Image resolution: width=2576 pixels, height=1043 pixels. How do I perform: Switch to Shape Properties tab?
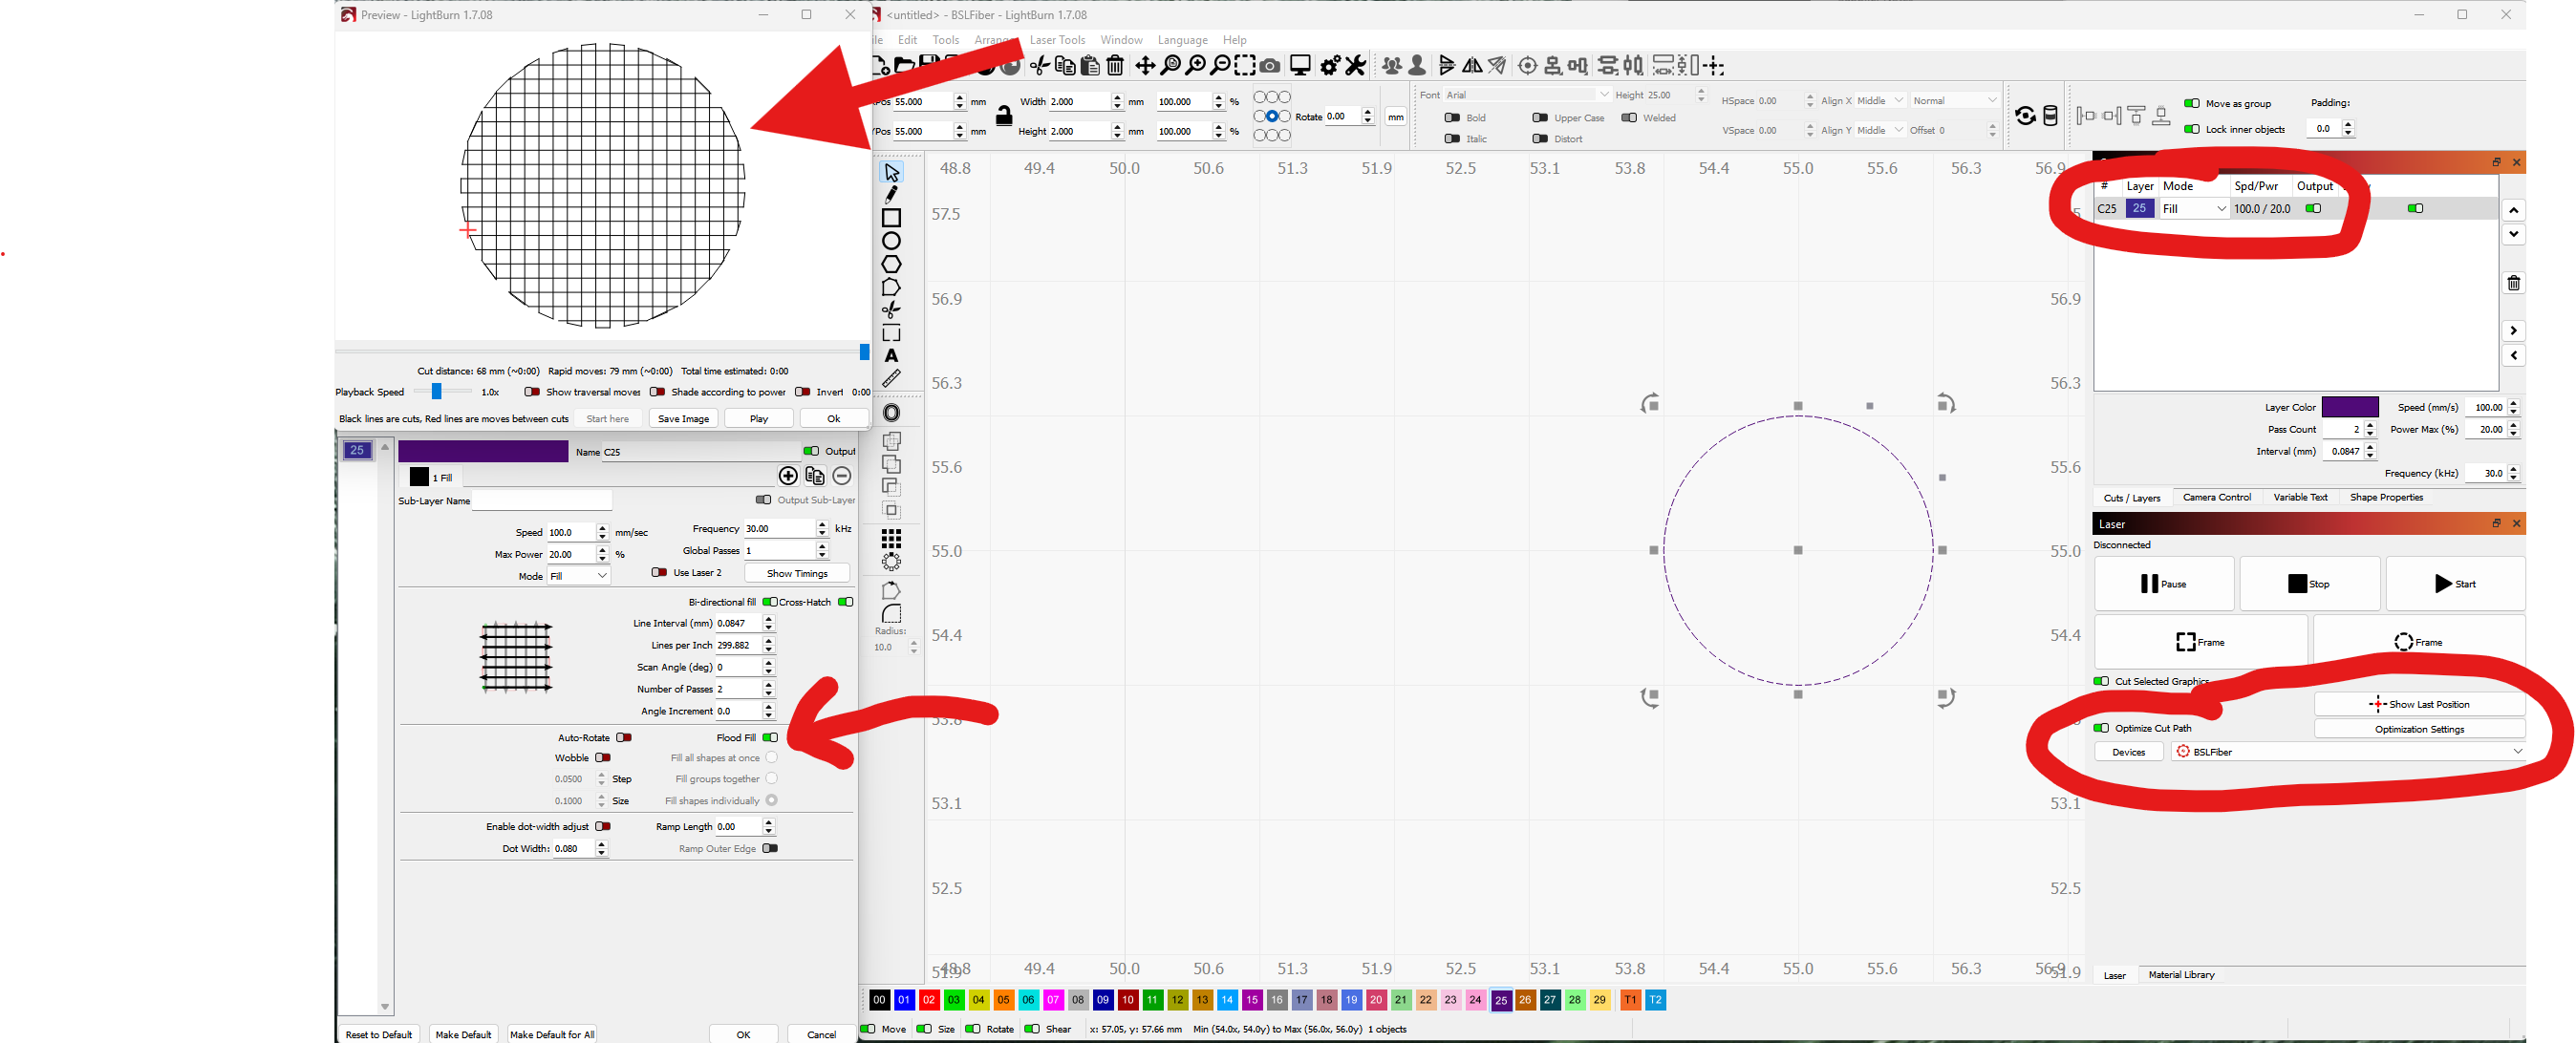tap(2386, 497)
